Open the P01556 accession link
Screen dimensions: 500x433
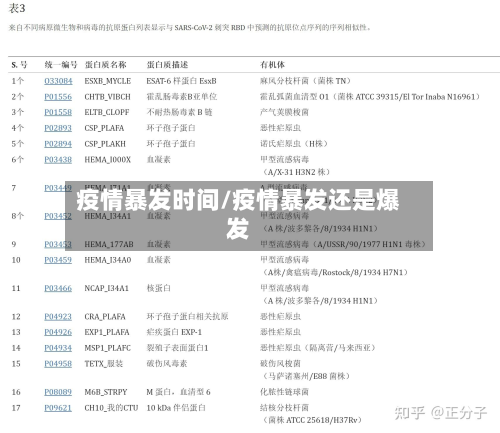58,97
